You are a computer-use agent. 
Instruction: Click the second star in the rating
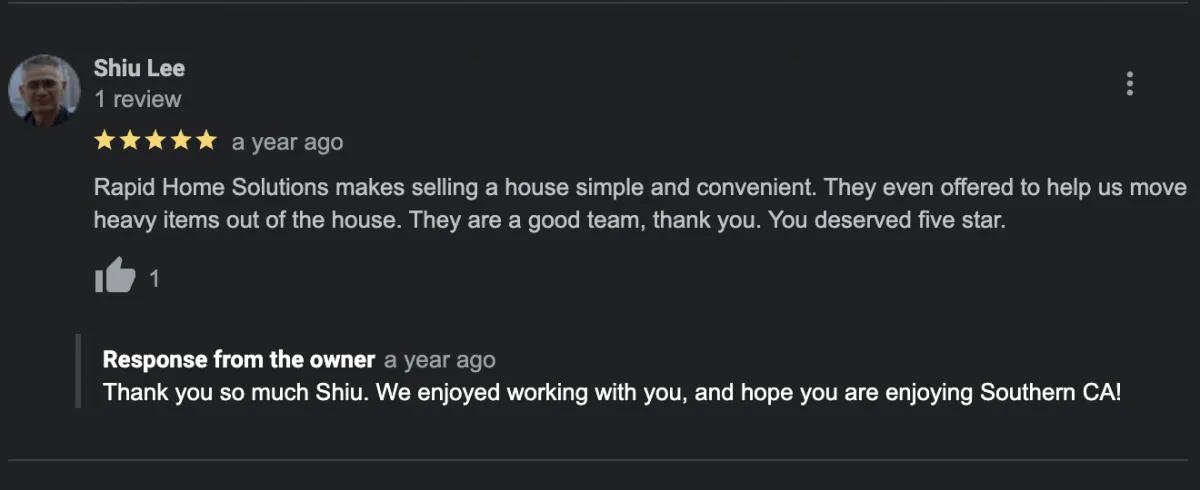(x=129, y=141)
